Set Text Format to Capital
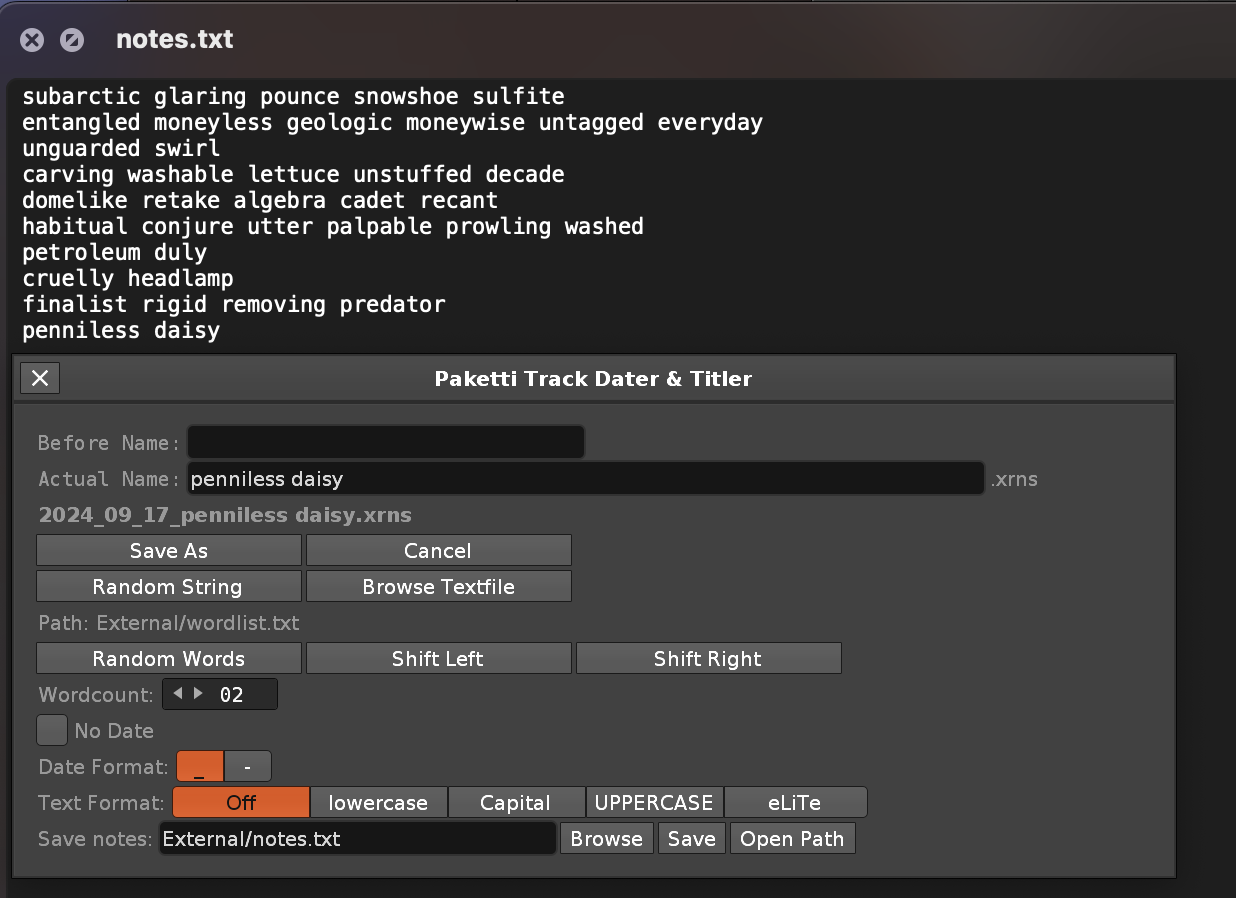 (515, 803)
